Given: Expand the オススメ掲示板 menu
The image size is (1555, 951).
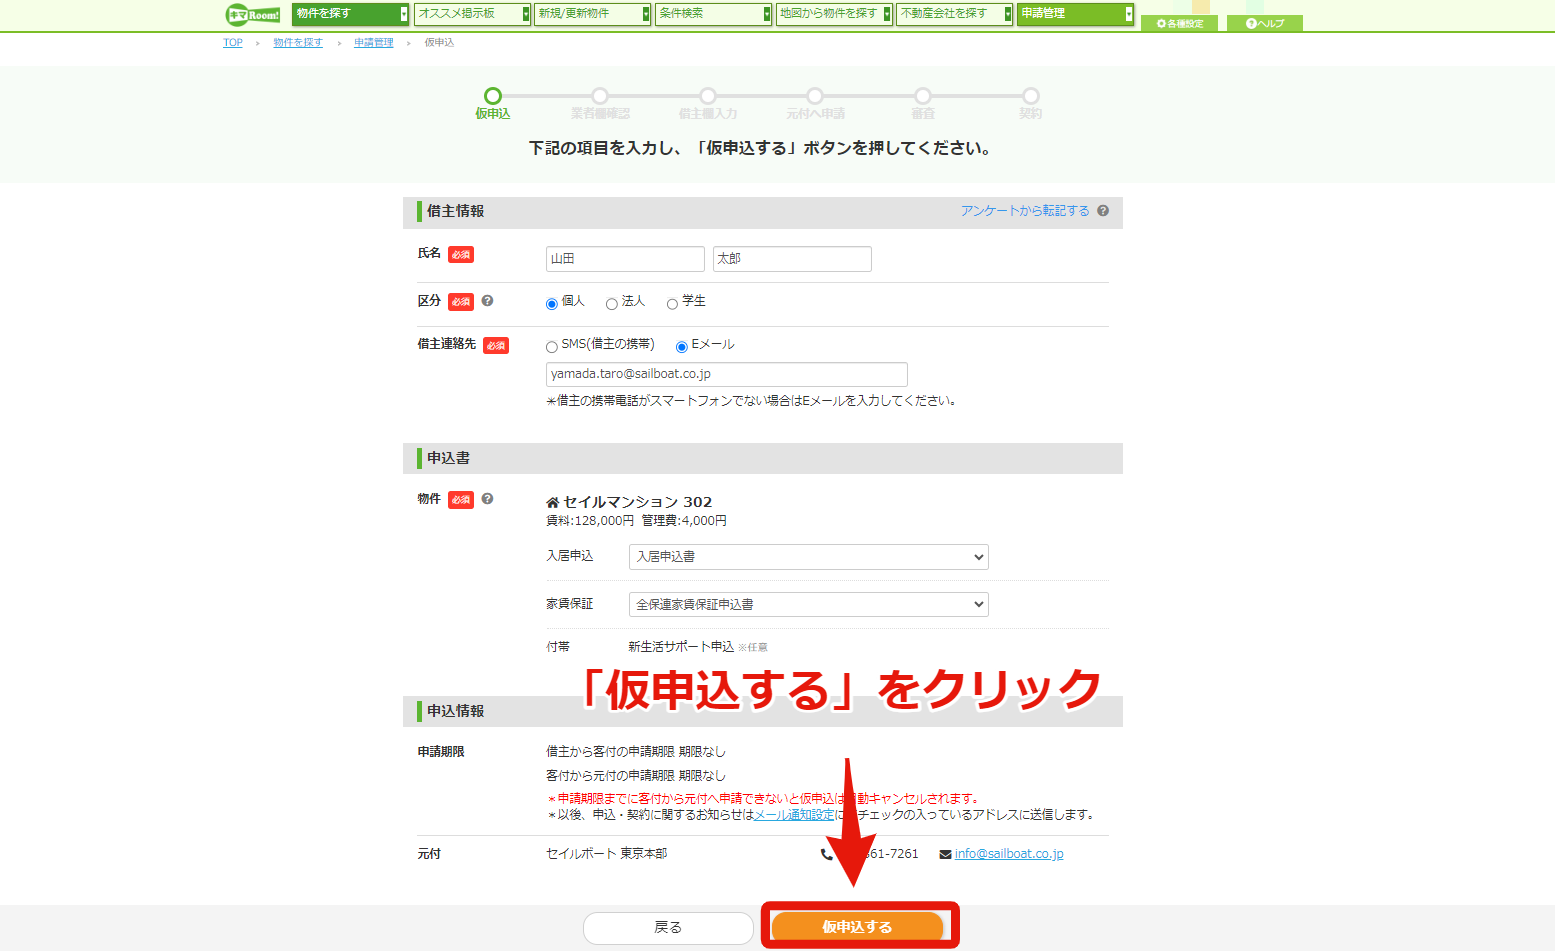Looking at the screenshot, I should coord(472,14).
